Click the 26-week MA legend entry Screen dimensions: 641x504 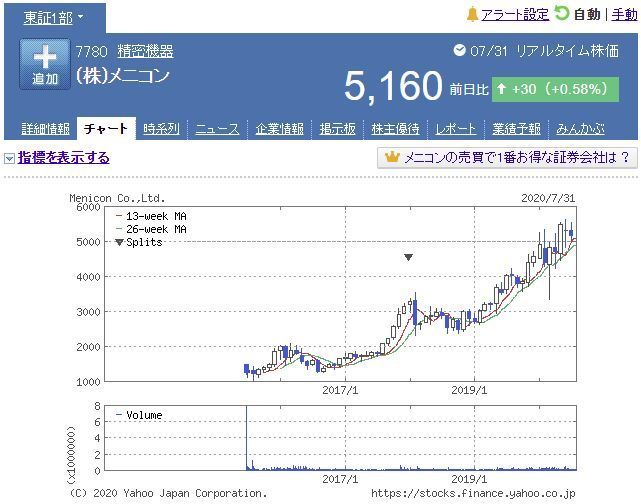point(152,229)
